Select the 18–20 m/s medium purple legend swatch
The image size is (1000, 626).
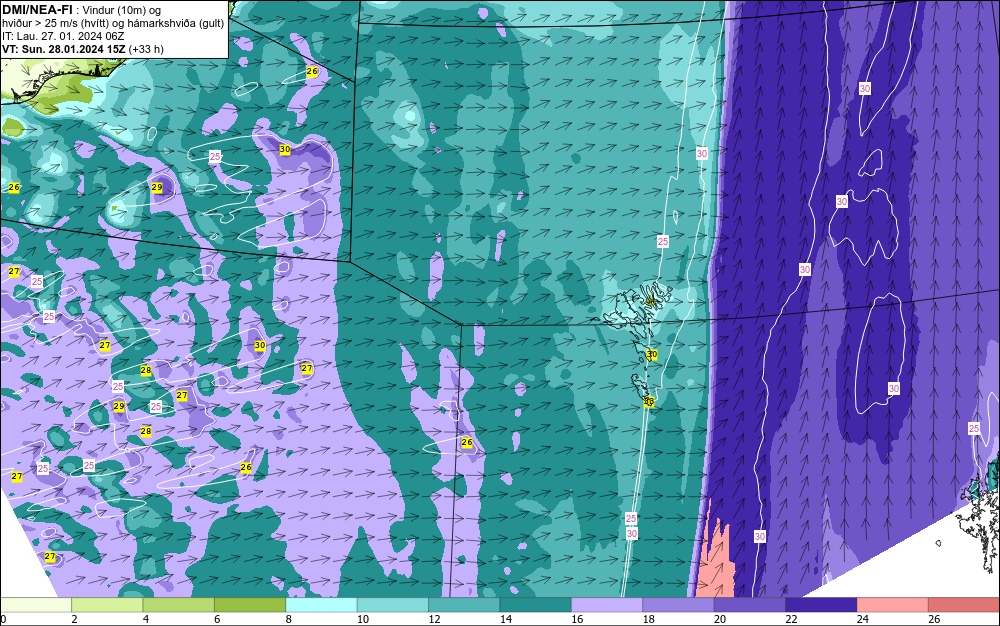point(679,605)
